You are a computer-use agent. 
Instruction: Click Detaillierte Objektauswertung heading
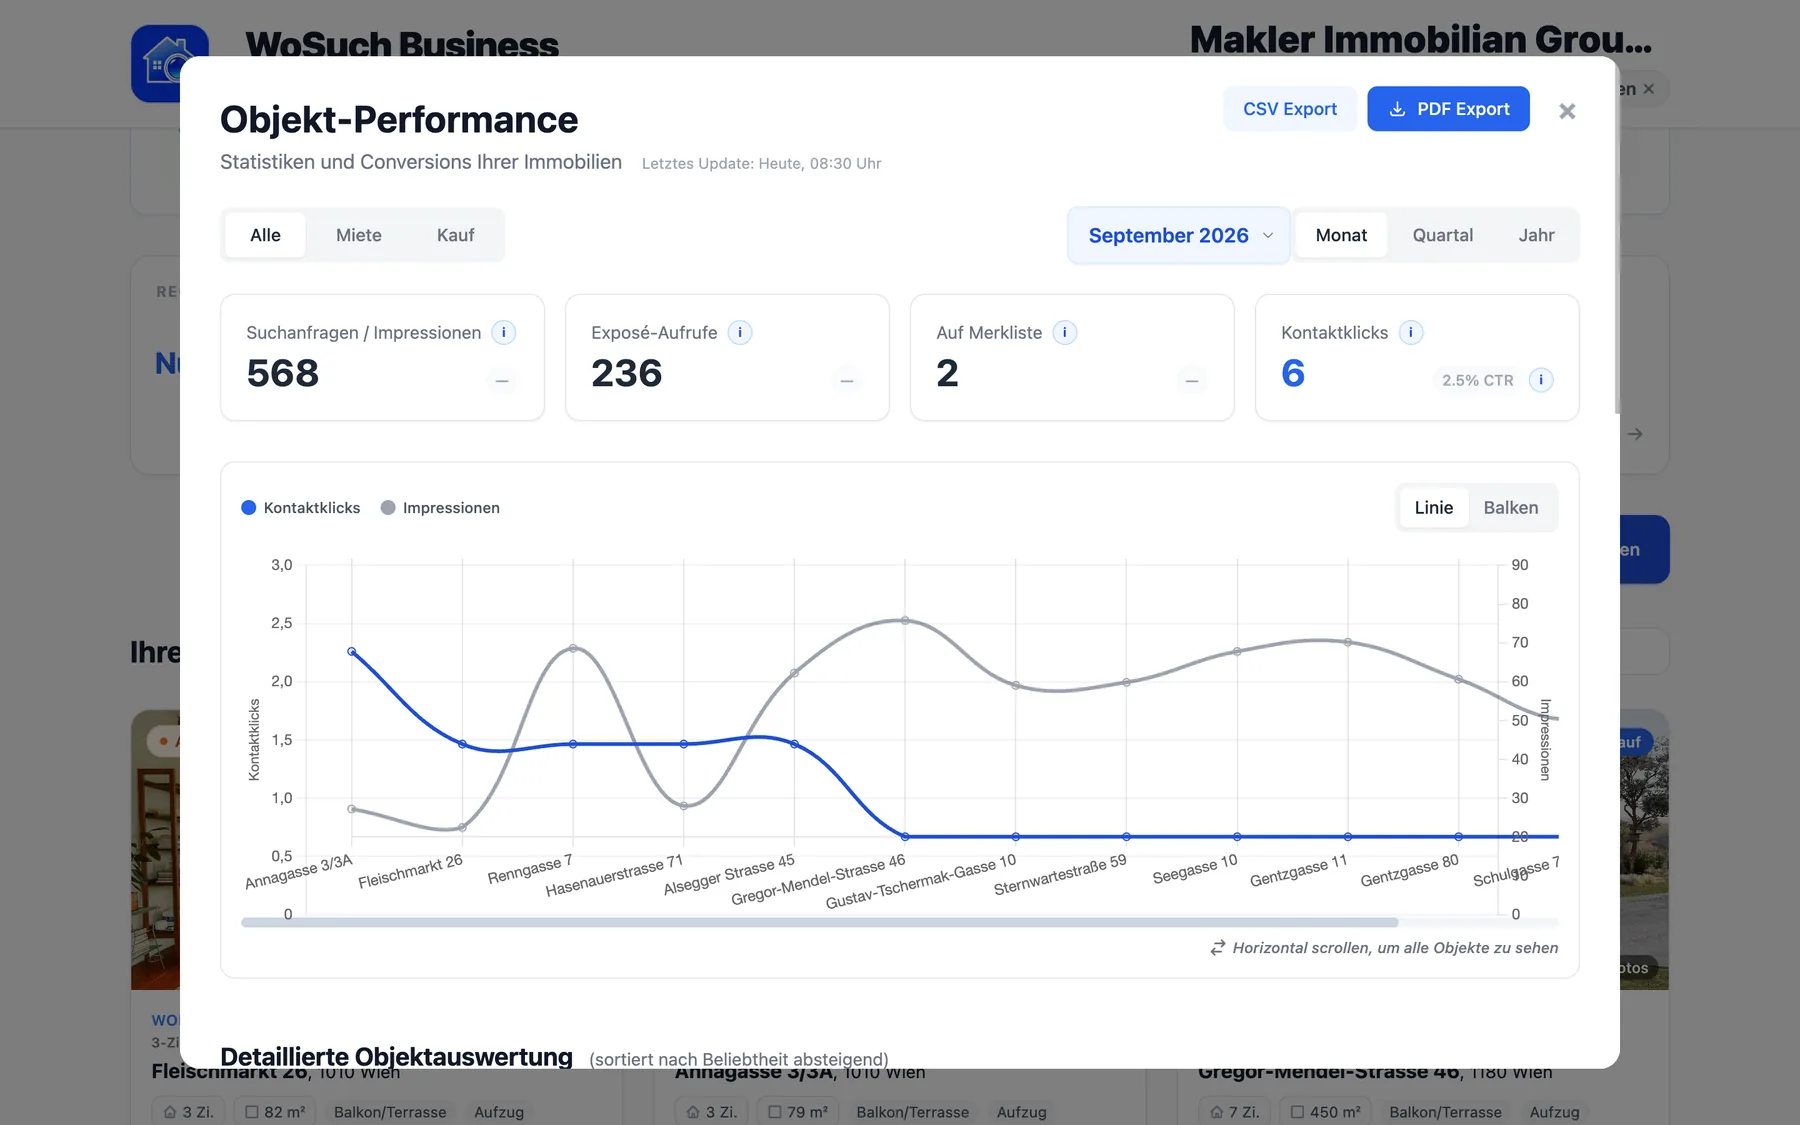coord(396,1056)
